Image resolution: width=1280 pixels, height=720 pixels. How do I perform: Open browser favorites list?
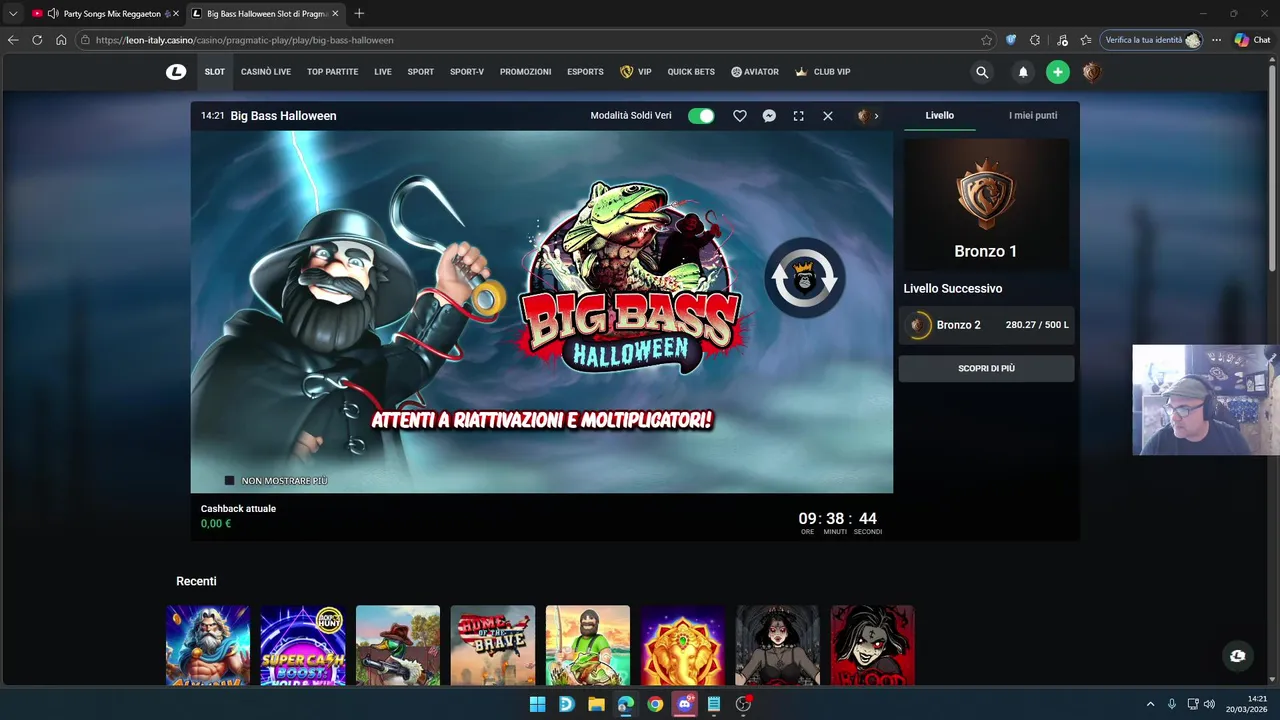coord(1086,40)
